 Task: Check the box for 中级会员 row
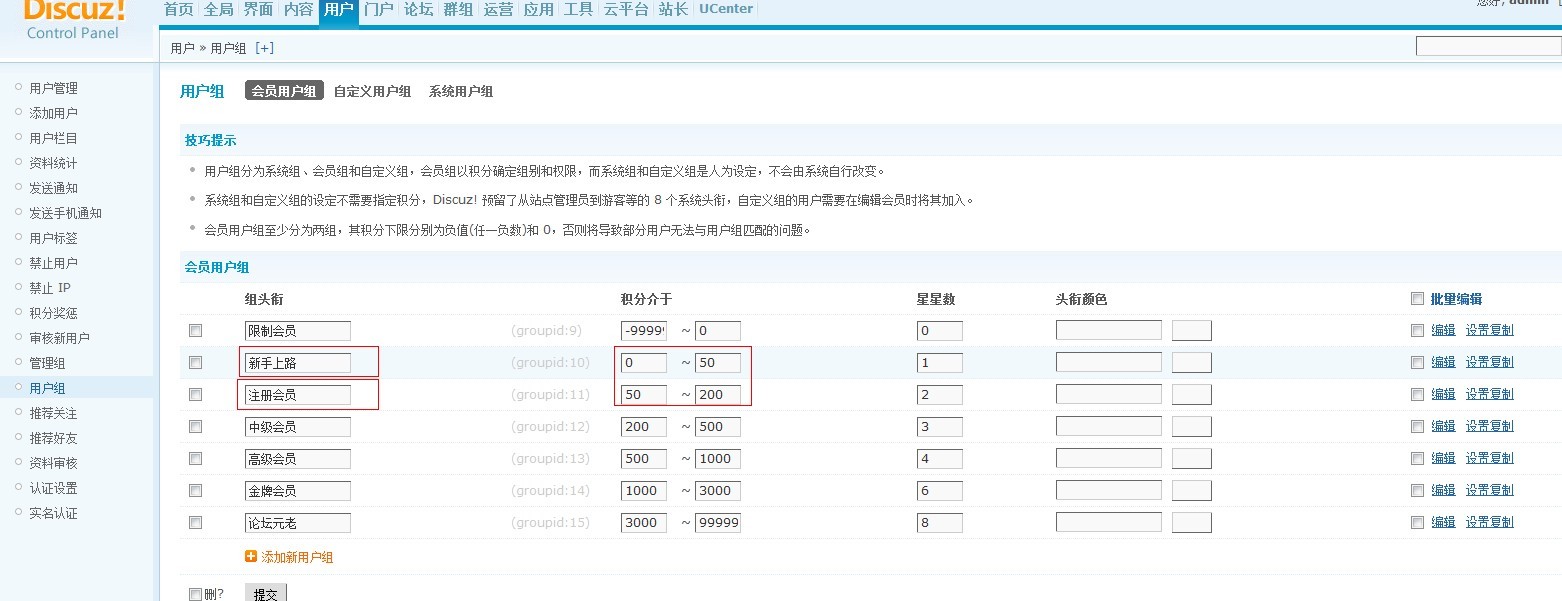[x=195, y=426]
